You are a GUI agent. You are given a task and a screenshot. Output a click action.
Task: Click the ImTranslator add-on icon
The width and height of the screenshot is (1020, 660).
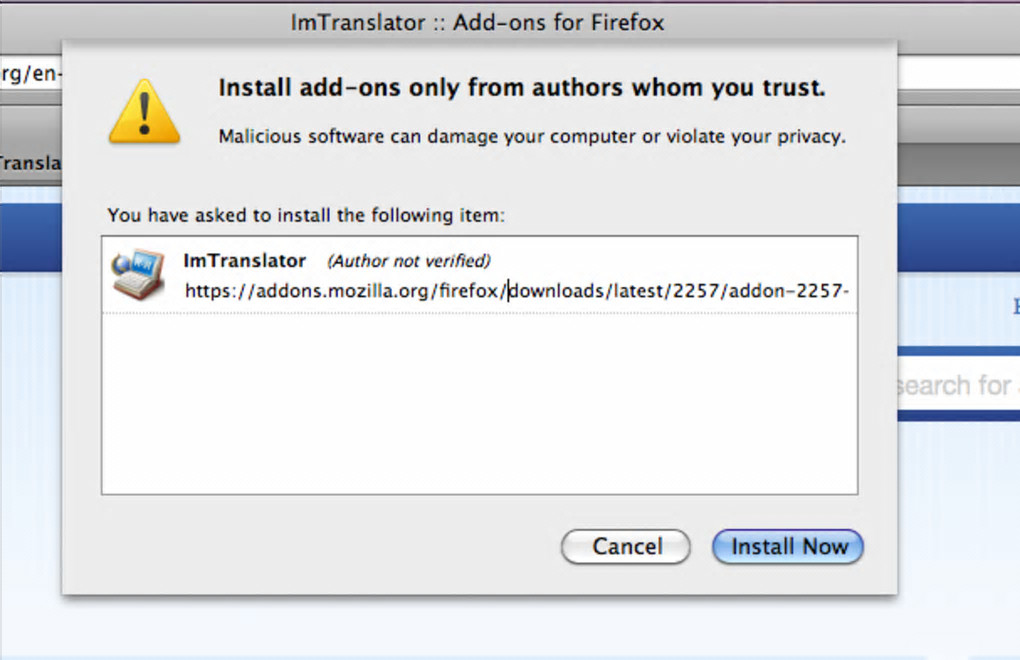click(x=138, y=274)
